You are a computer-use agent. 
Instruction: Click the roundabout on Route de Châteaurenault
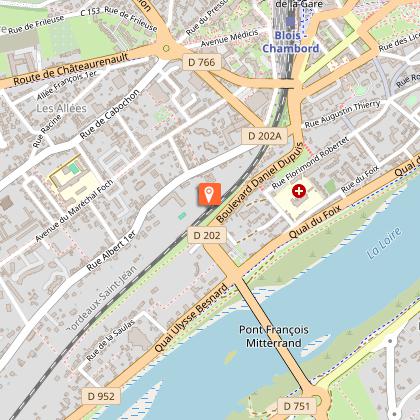pos(166,48)
